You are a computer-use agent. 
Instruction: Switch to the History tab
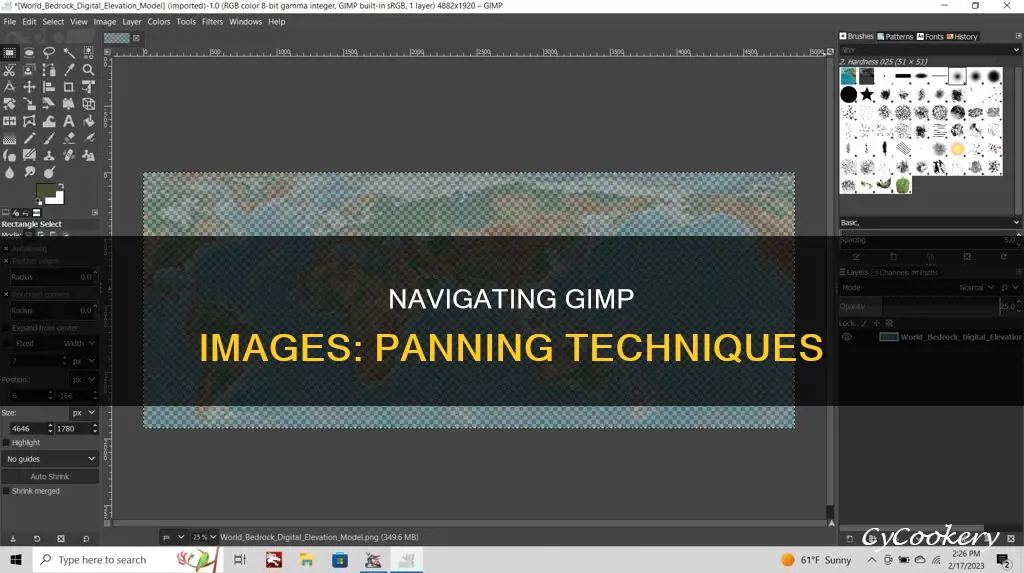[x=962, y=37]
